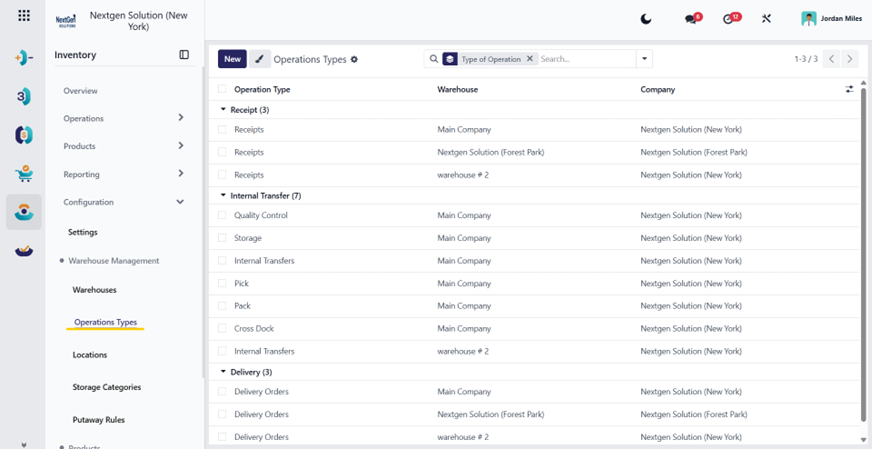Go to previous page arrow

pyautogui.click(x=831, y=58)
